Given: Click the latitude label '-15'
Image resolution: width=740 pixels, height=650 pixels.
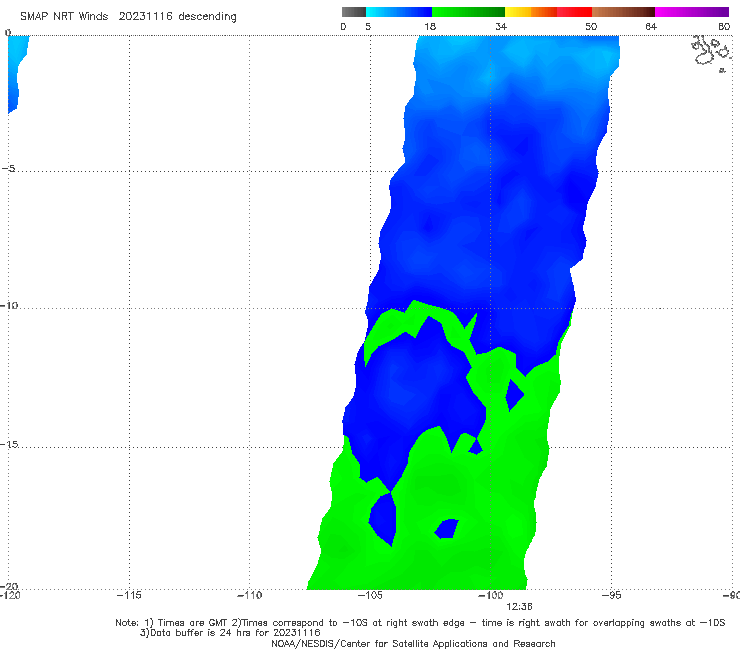Looking at the screenshot, I should (9, 444).
